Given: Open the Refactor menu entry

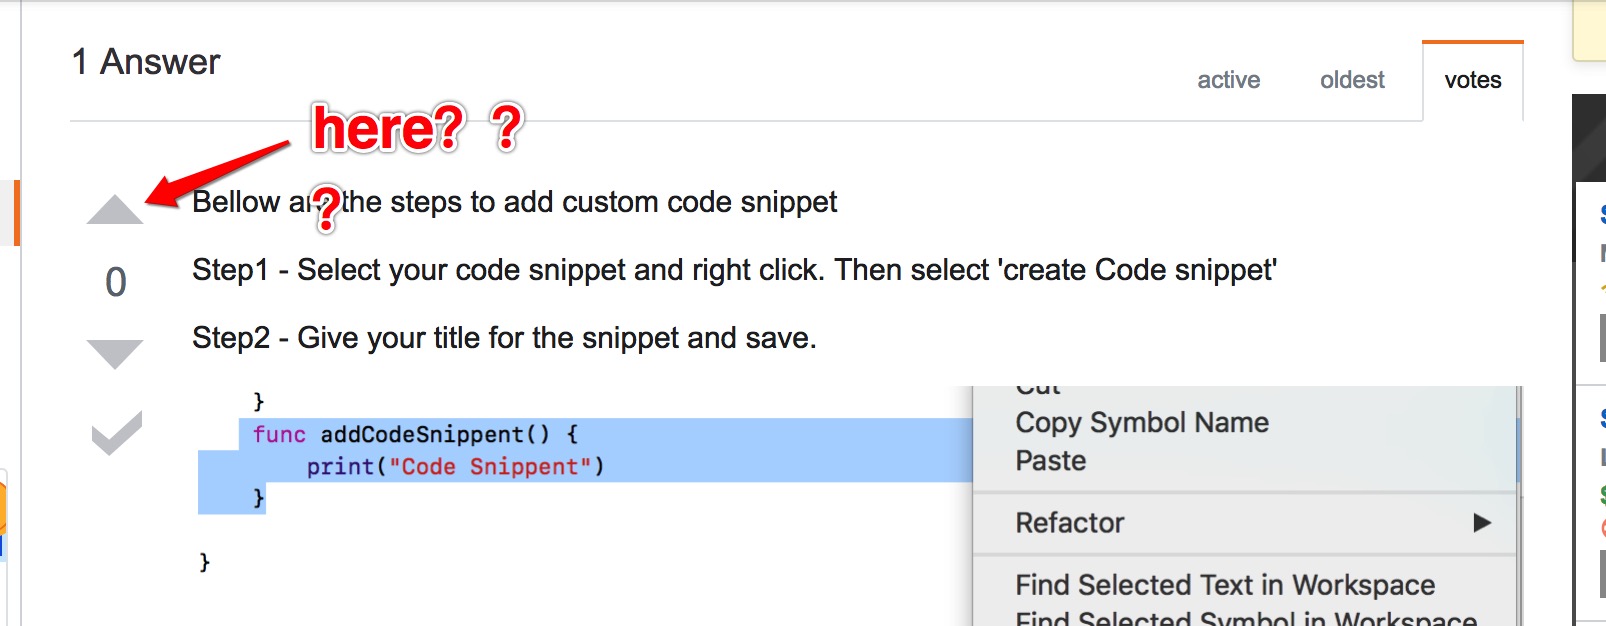Looking at the screenshot, I should point(1069,523).
